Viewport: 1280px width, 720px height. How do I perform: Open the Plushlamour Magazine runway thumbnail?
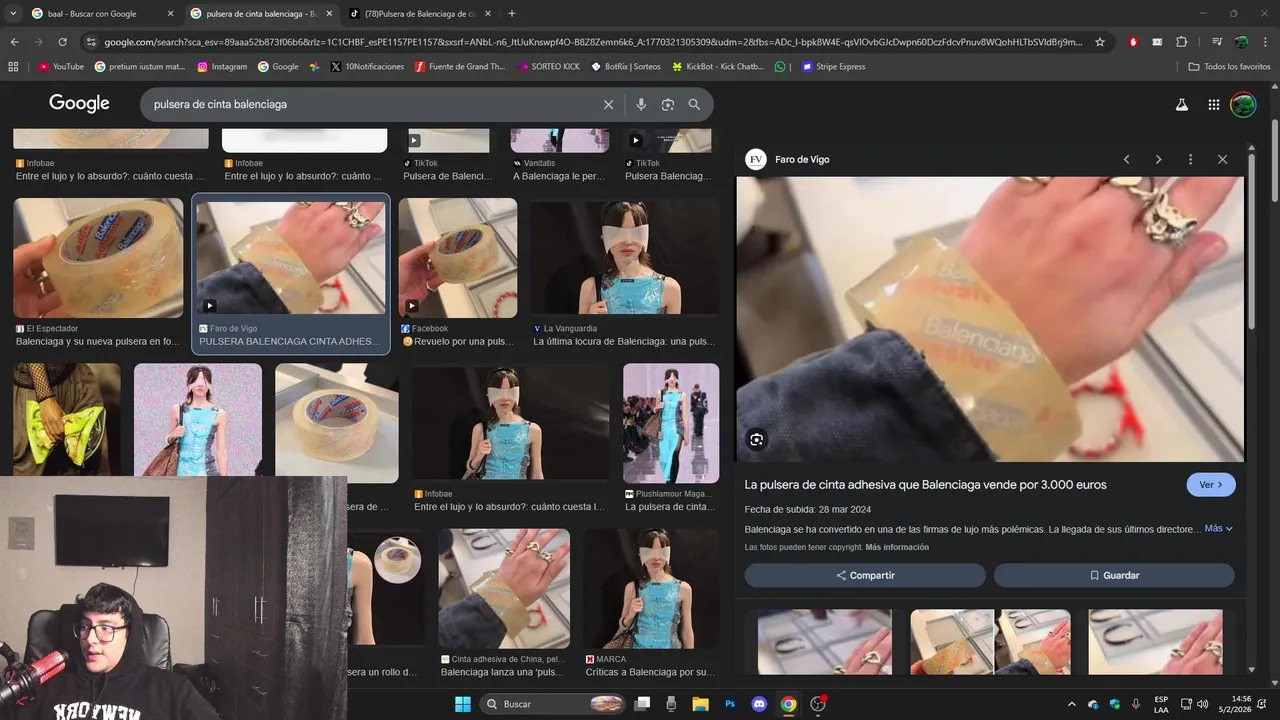click(x=671, y=423)
